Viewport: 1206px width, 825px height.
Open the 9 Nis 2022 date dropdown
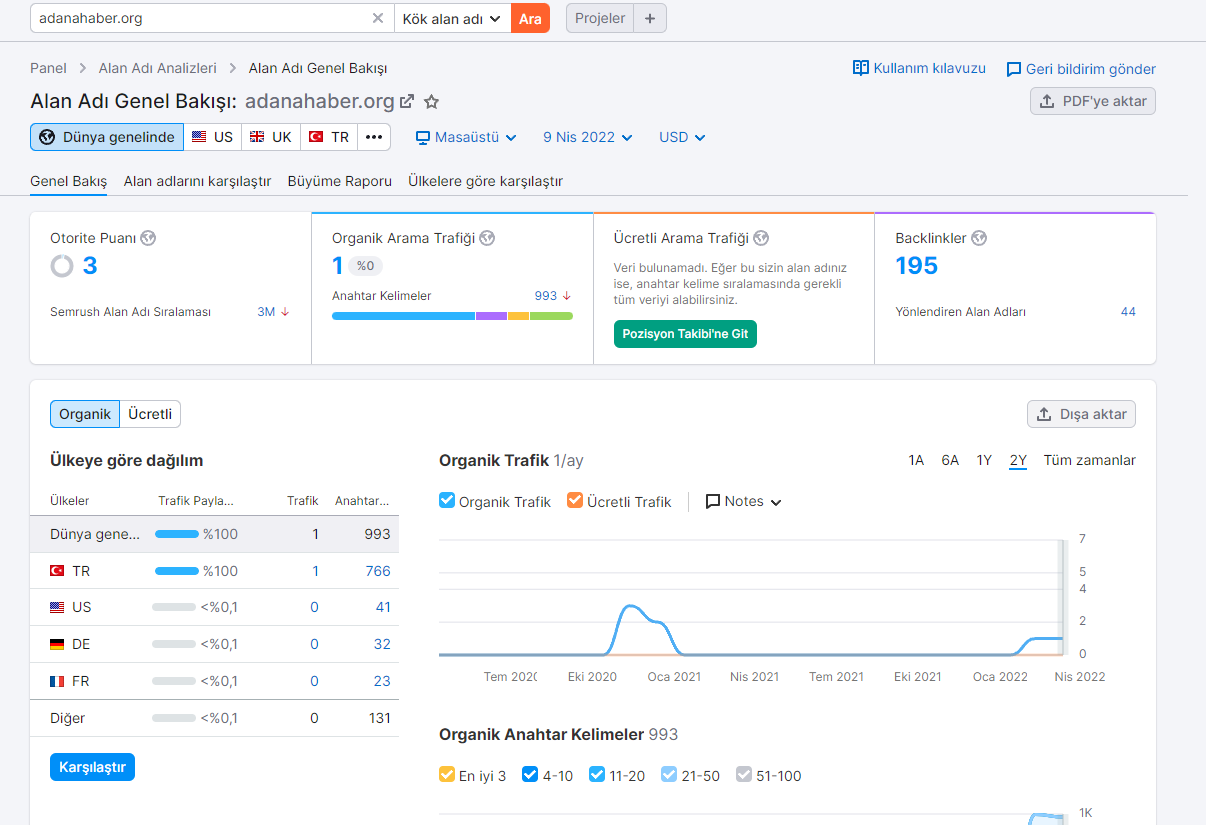tap(588, 137)
